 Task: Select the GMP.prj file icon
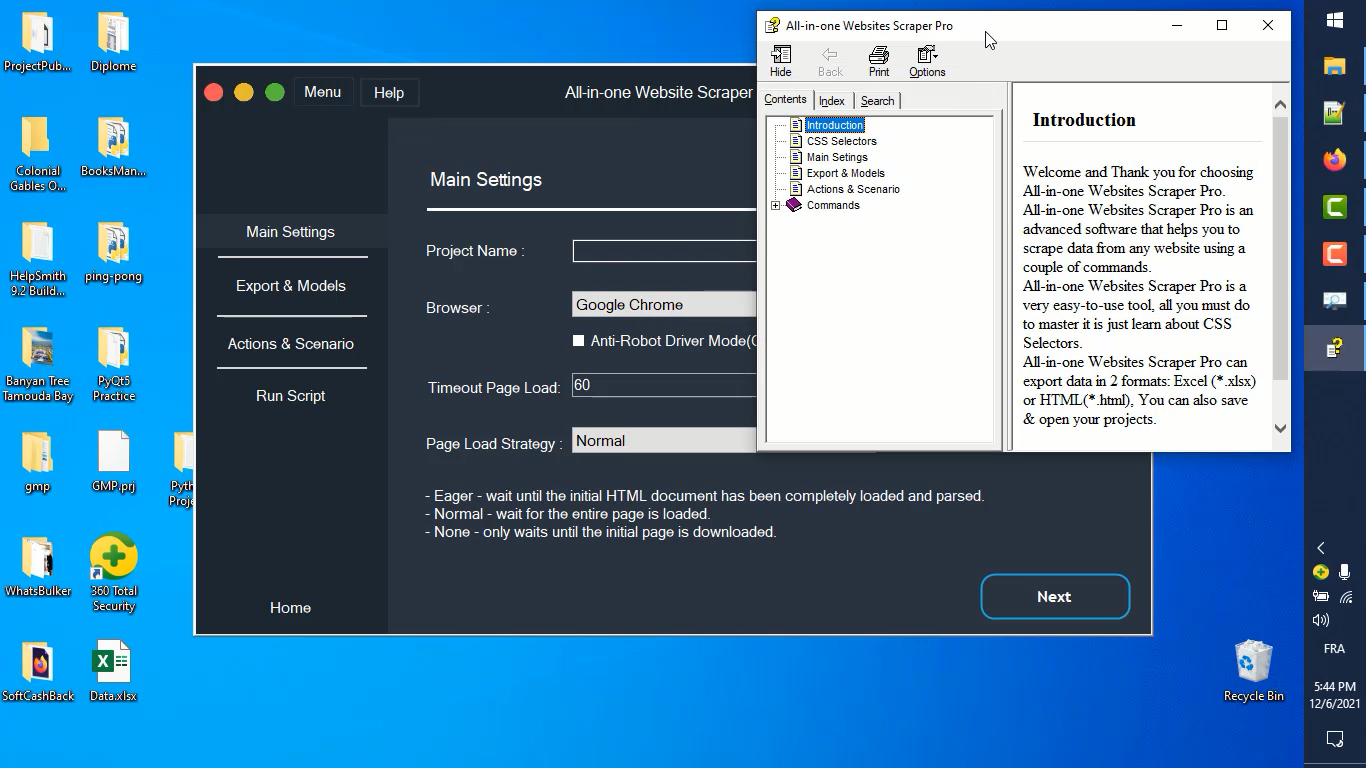point(113,462)
